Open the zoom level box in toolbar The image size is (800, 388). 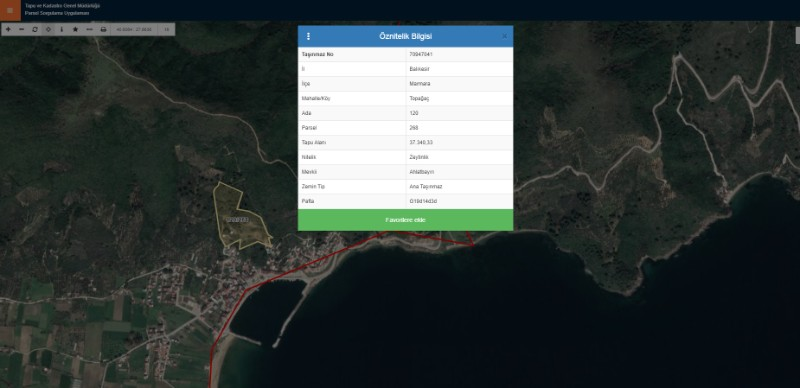(166, 29)
